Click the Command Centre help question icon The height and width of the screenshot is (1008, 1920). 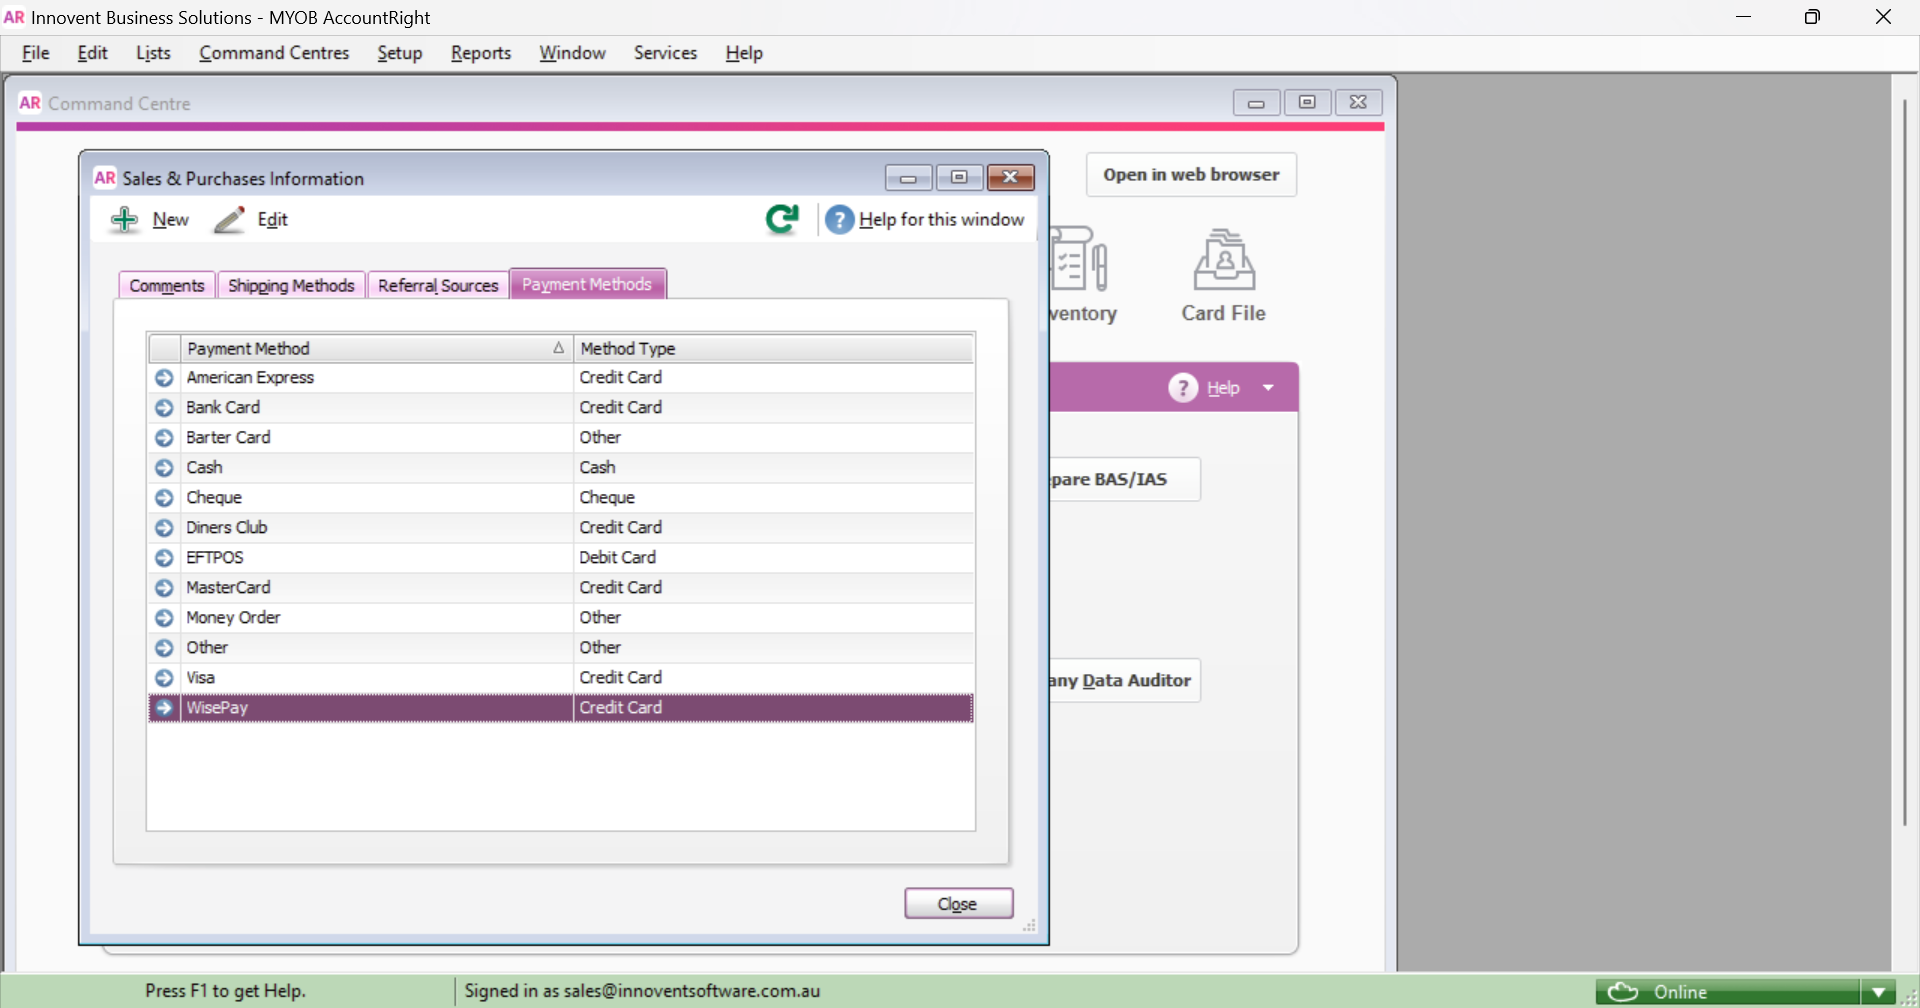click(1183, 388)
